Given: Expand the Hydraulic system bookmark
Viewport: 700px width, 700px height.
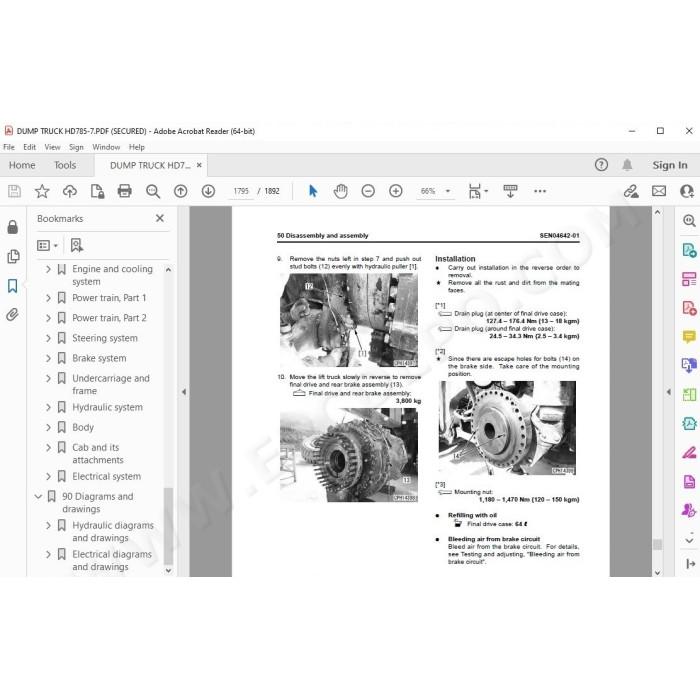Looking at the screenshot, I should pyautogui.click(x=48, y=407).
